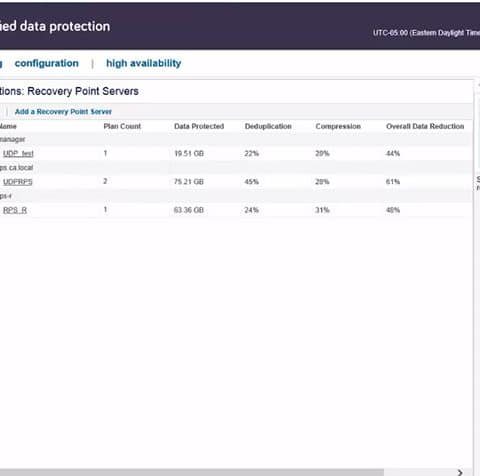Click the Overall Data Reduction column header

425,126
